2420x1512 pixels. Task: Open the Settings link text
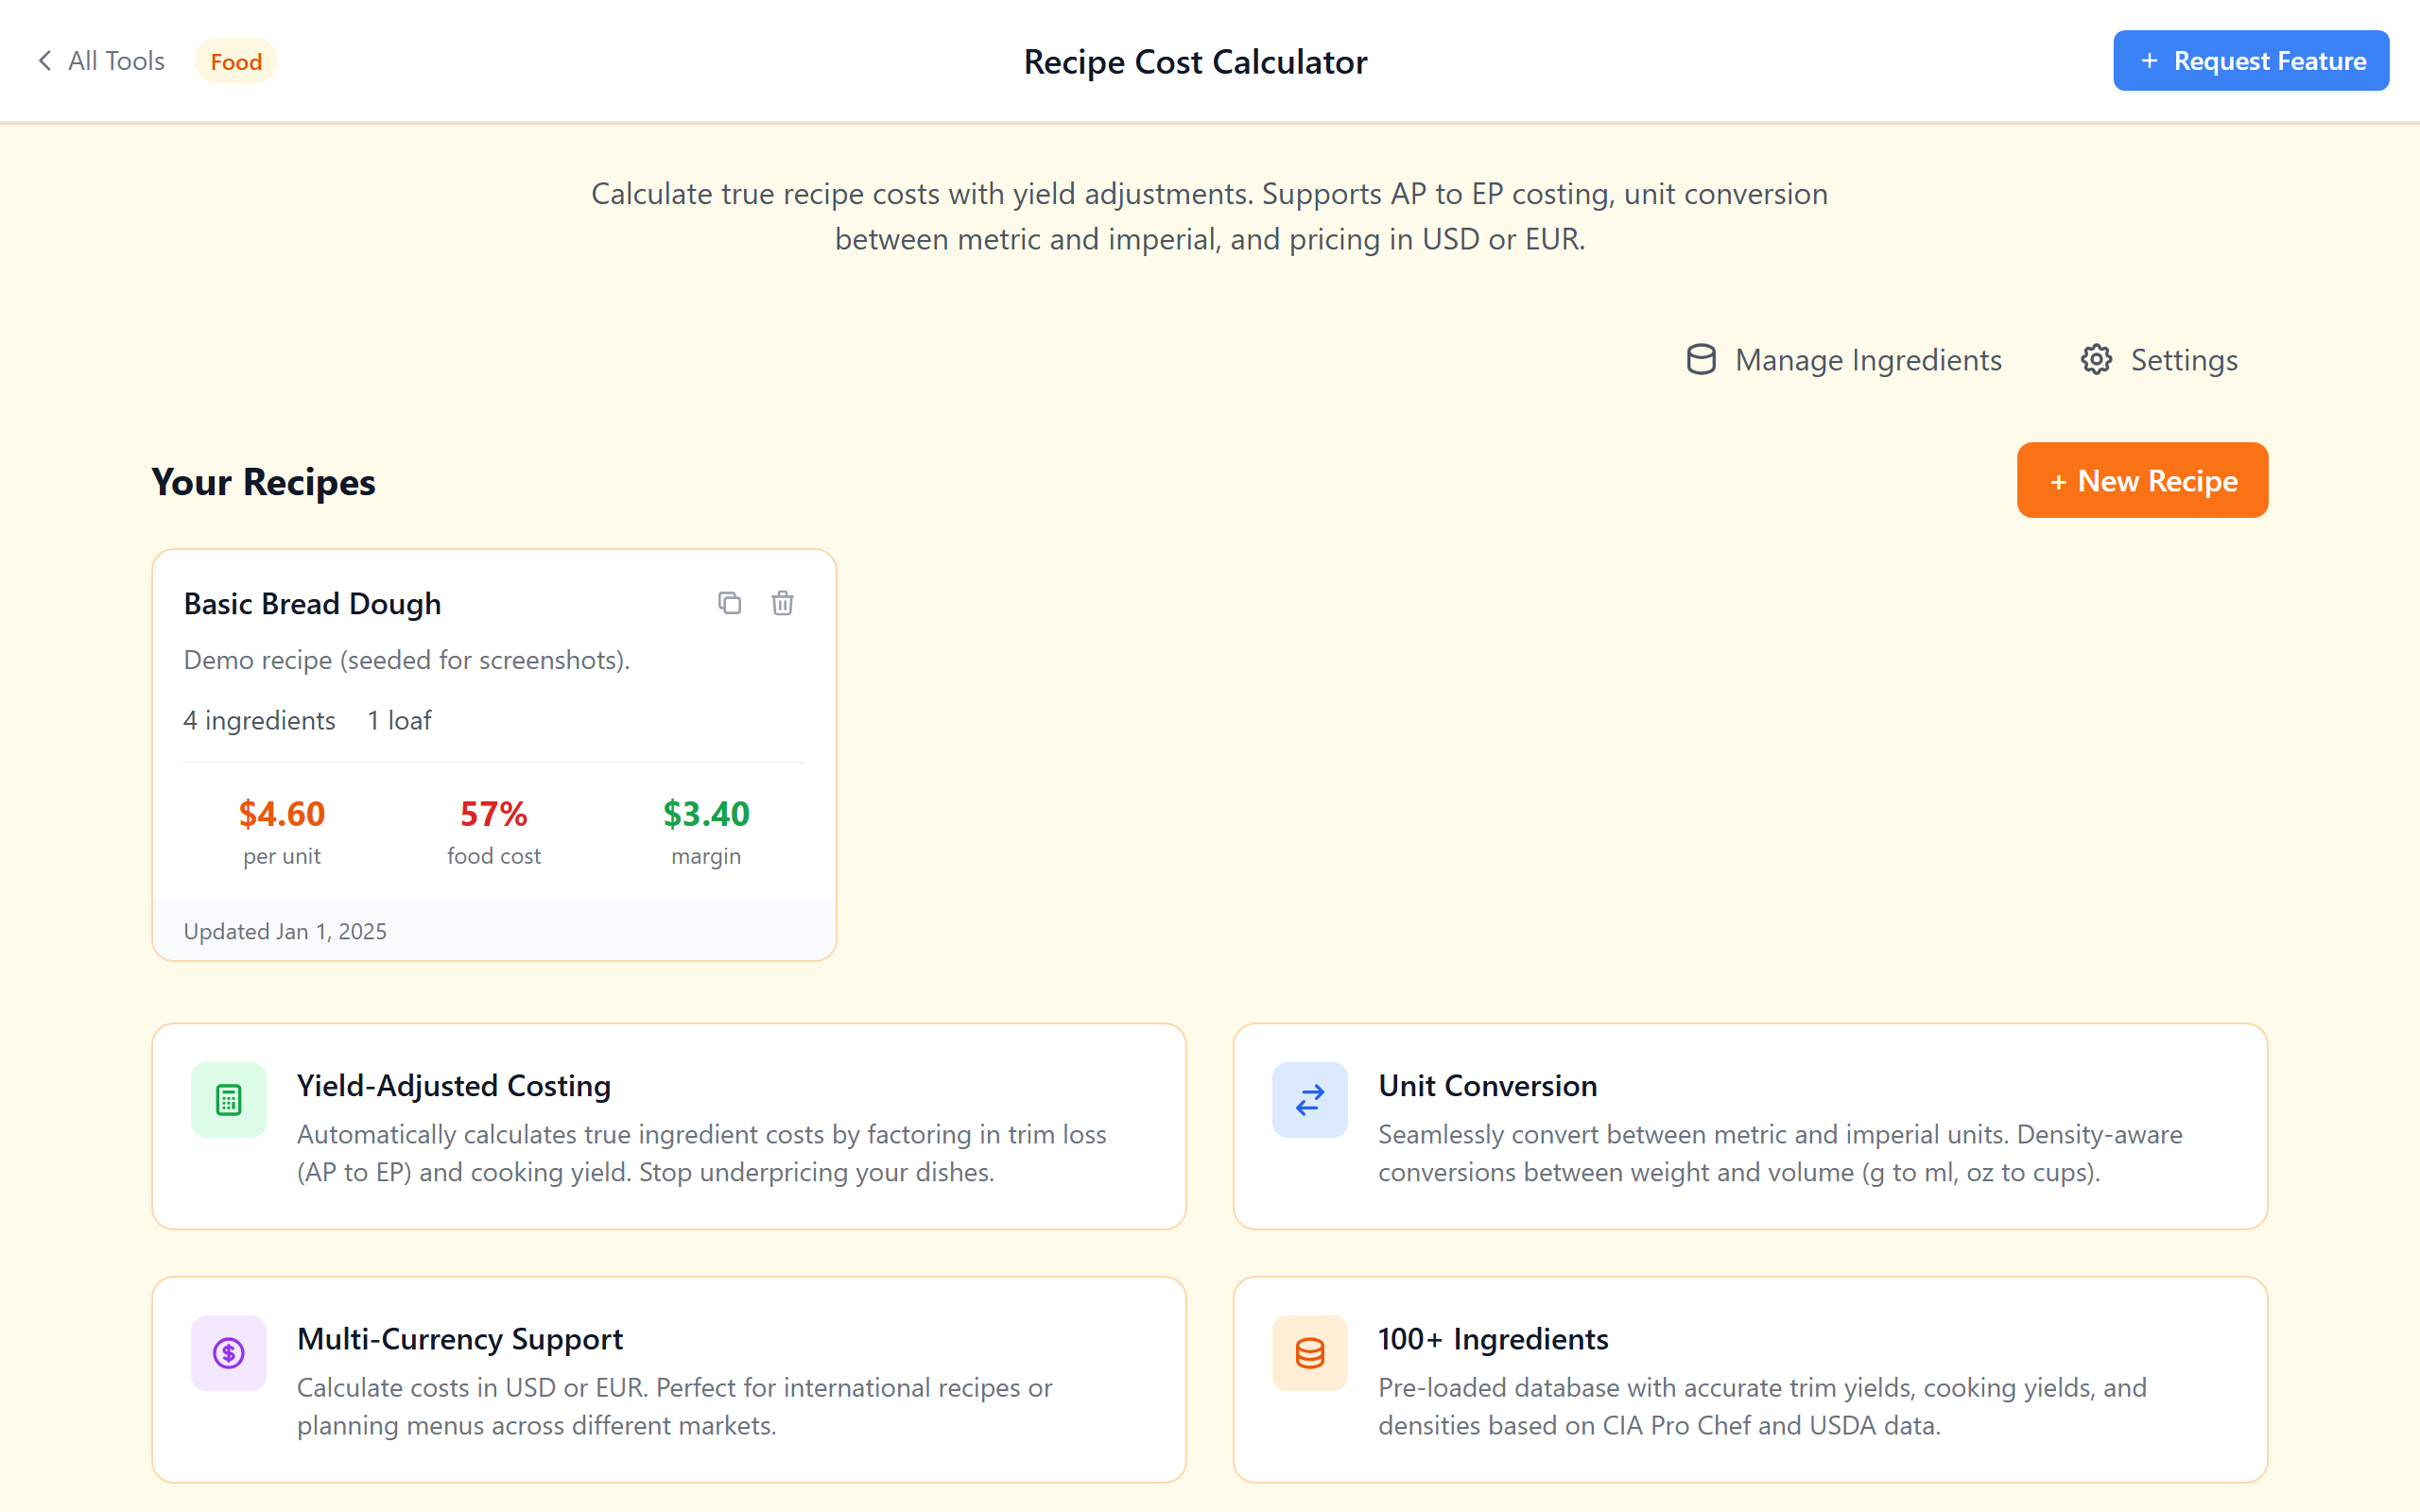(2185, 359)
